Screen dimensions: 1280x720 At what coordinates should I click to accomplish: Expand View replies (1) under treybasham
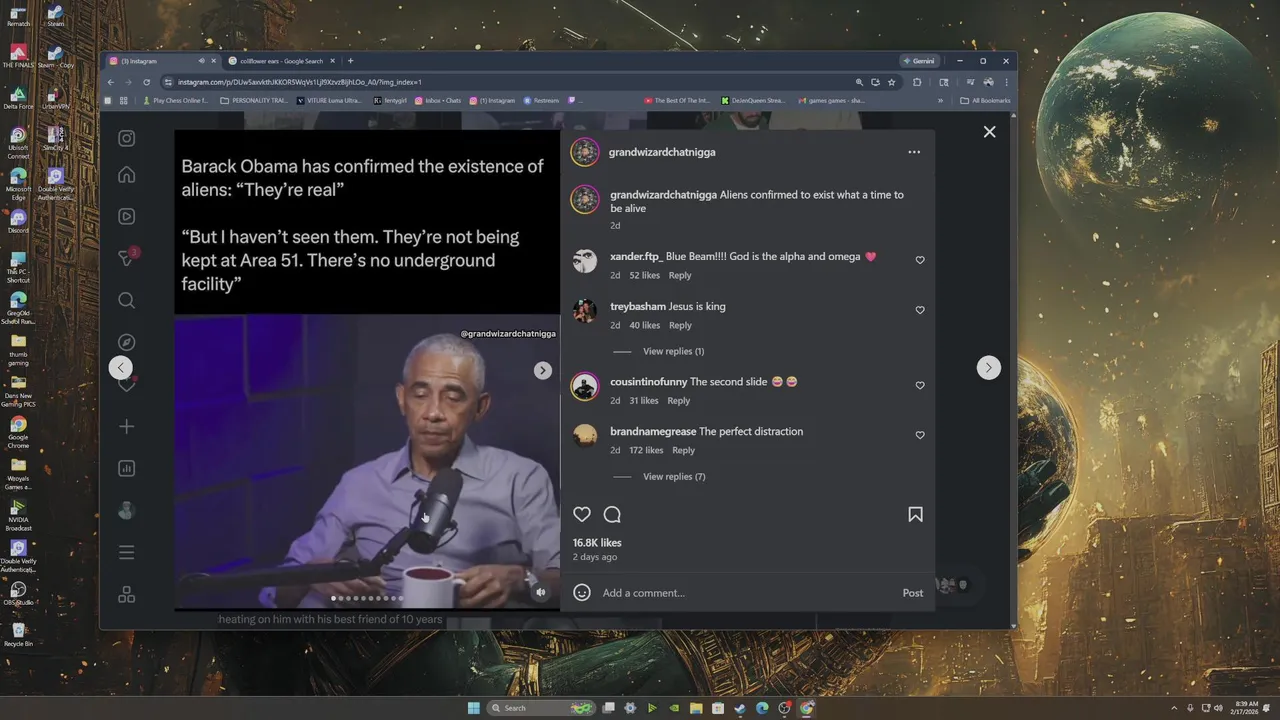click(x=673, y=351)
